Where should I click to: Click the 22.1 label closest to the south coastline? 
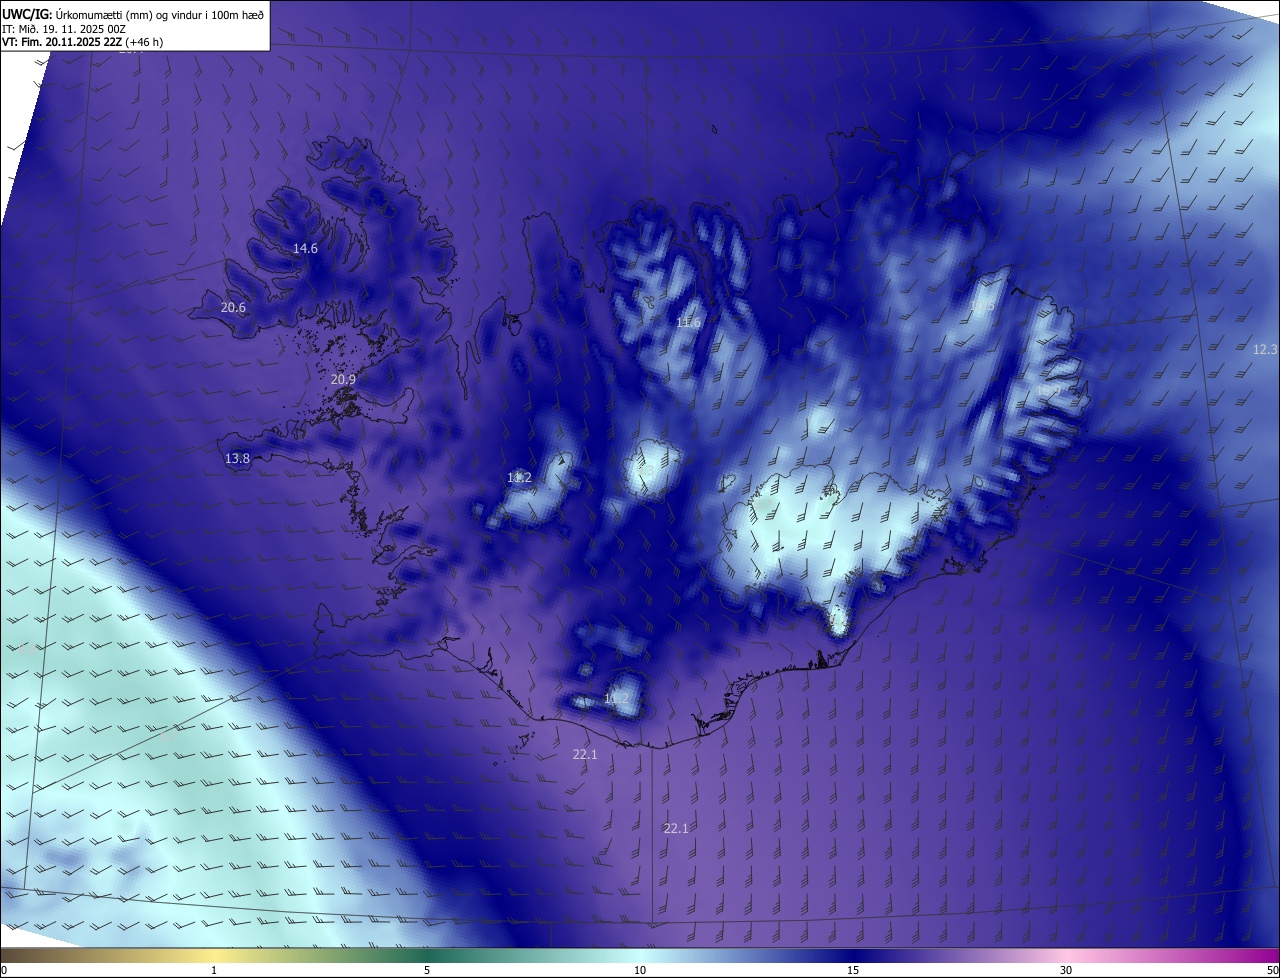tap(585, 755)
